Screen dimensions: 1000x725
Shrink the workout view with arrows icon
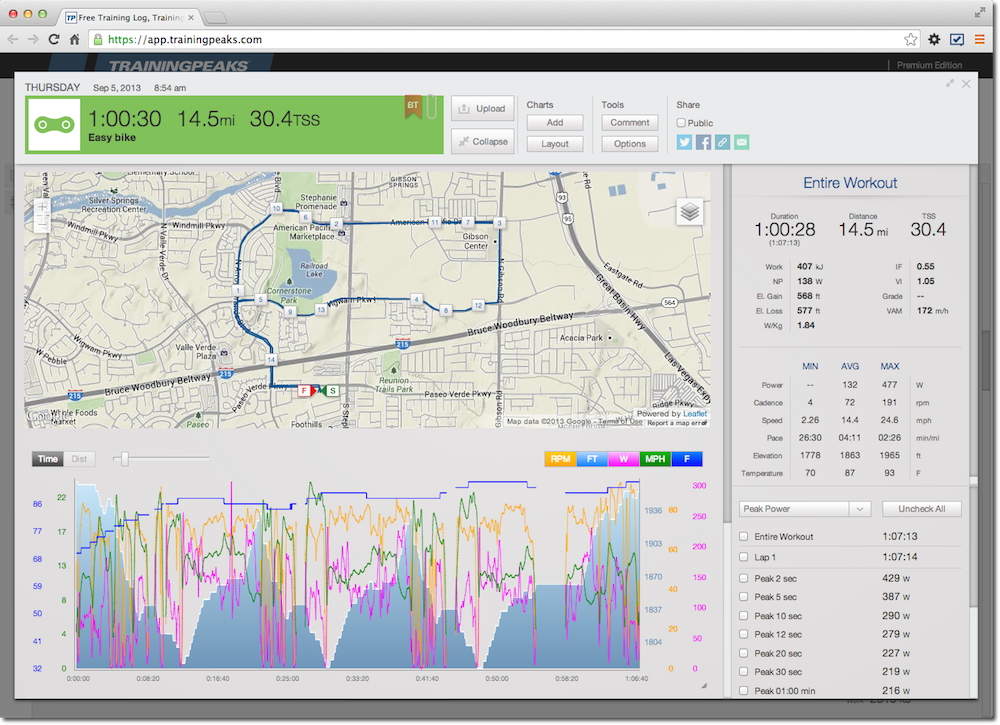pyautogui.click(x=950, y=84)
